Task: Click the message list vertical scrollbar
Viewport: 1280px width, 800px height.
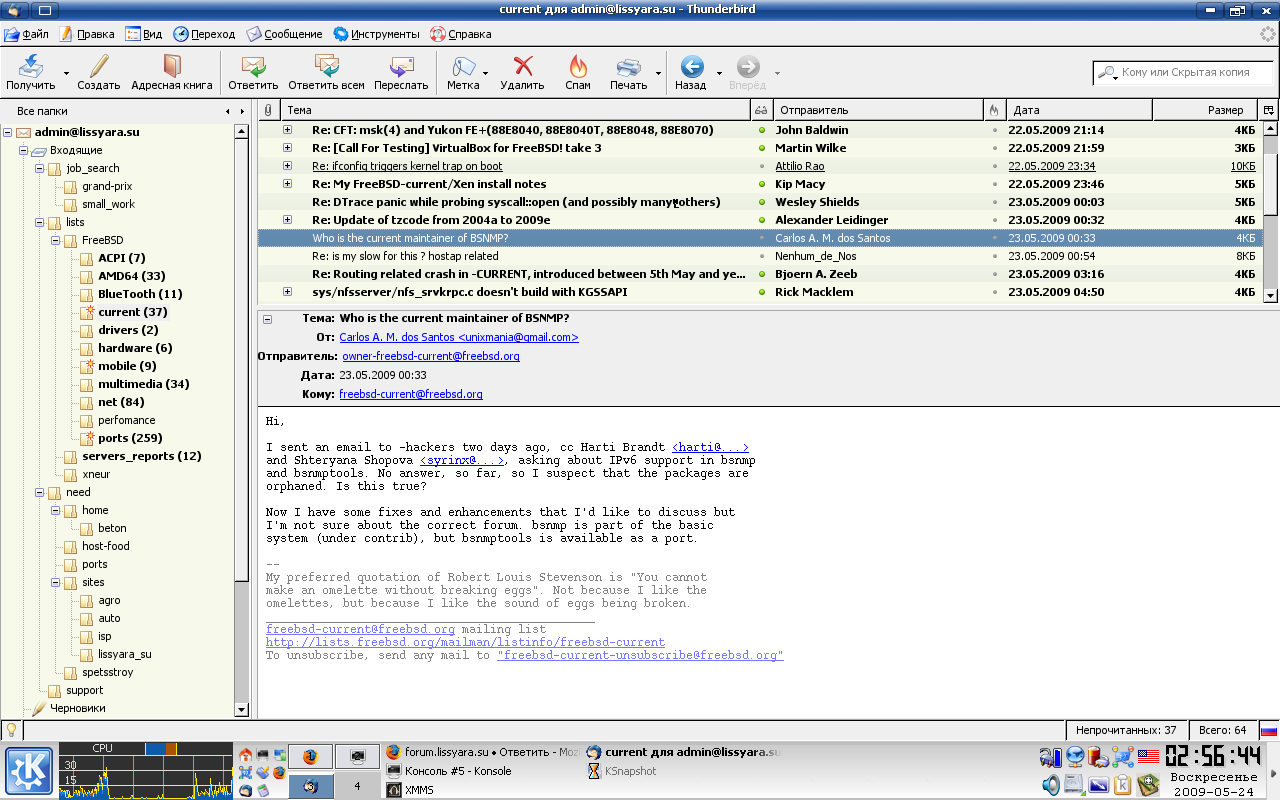Action: point(1270,211)
